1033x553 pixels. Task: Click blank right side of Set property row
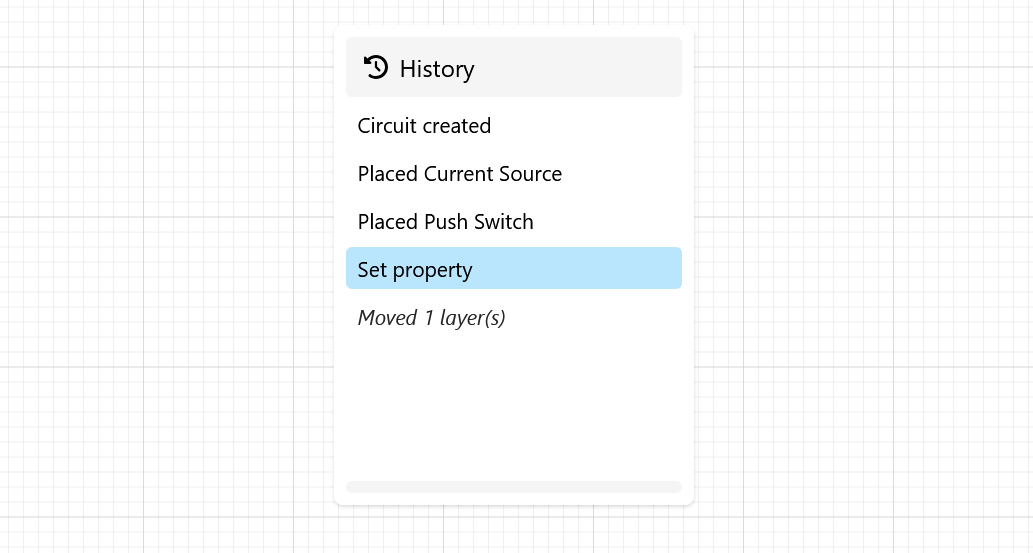click(600, 269)
